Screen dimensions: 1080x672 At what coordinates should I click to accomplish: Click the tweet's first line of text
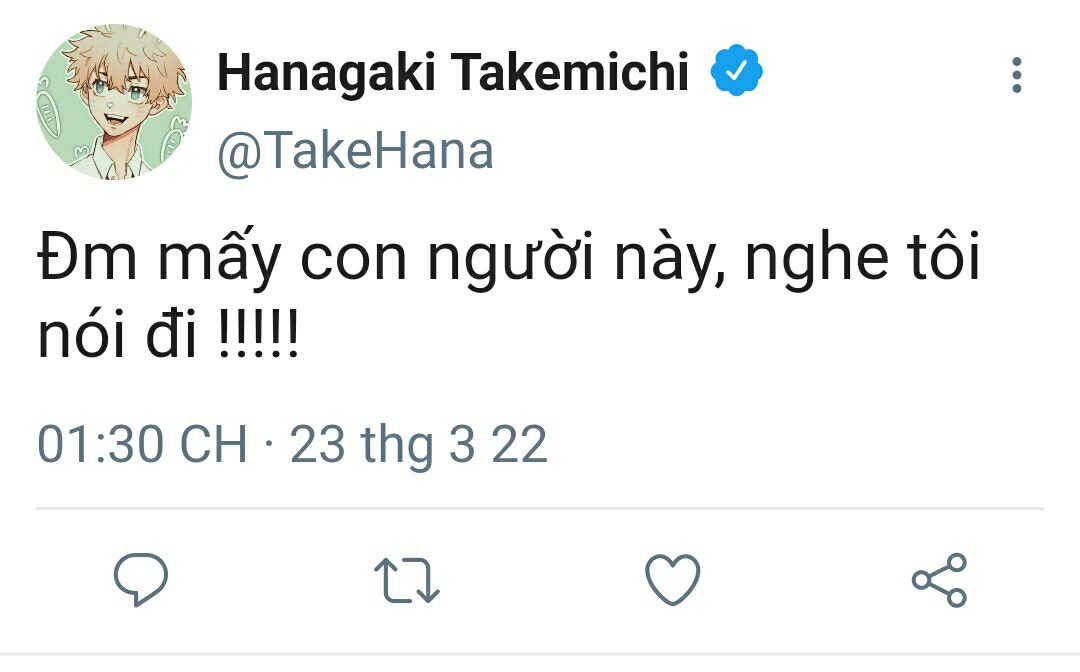[510, 259]
